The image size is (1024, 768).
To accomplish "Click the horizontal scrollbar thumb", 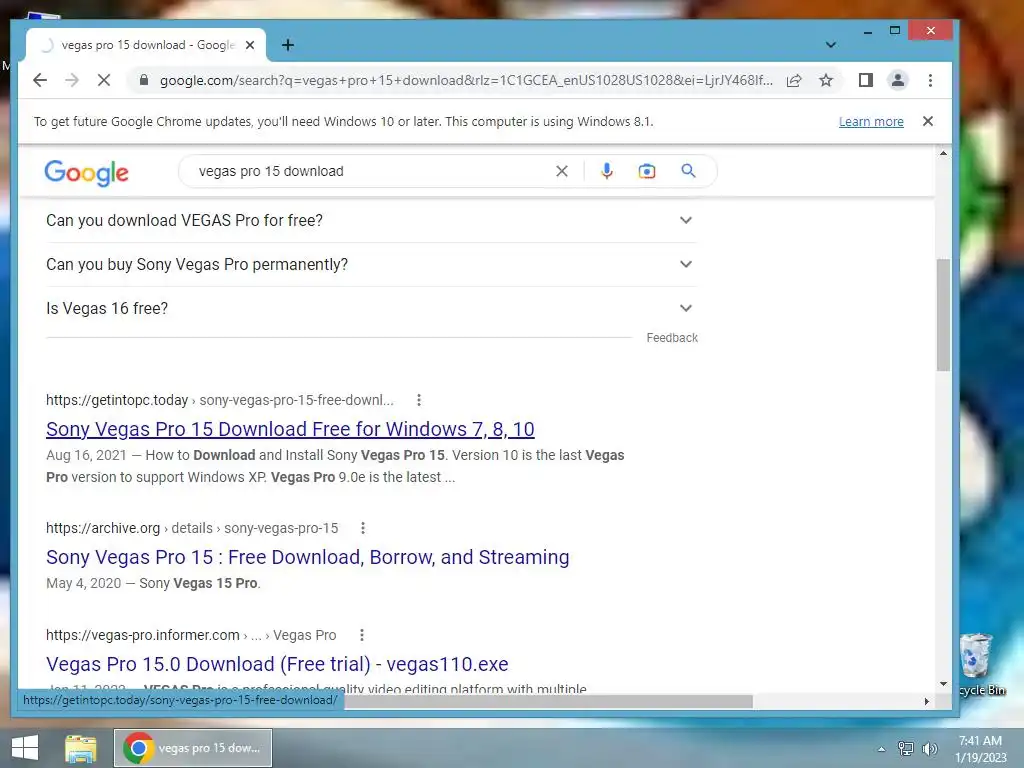I will point(549,701).
